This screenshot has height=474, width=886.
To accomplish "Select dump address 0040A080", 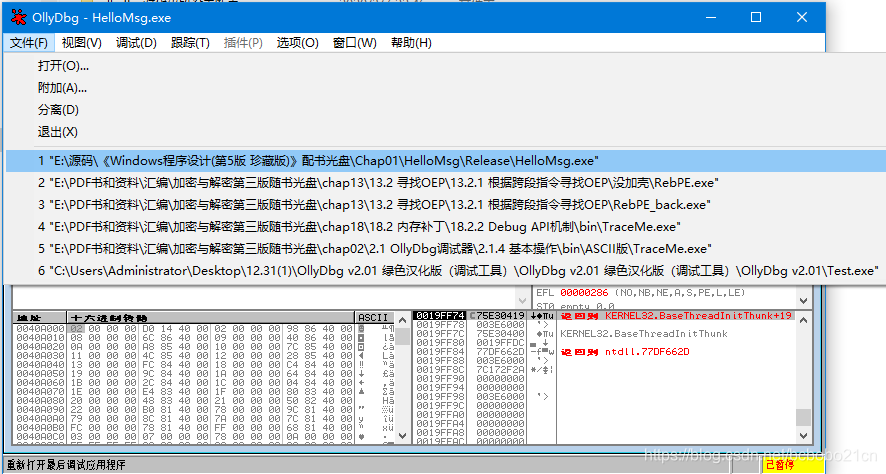I will coord(41,401).
